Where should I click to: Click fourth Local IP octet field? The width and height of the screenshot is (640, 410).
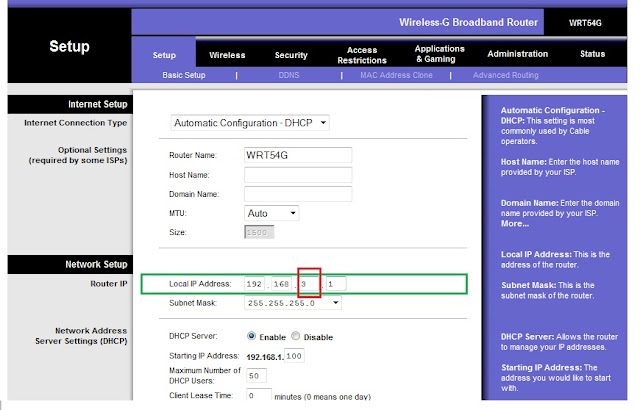point(336,284)
